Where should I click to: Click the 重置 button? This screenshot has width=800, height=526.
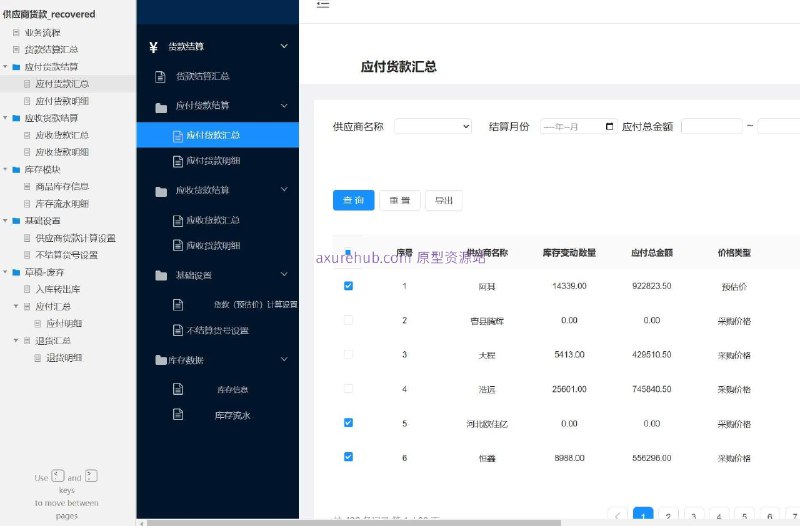400,201
